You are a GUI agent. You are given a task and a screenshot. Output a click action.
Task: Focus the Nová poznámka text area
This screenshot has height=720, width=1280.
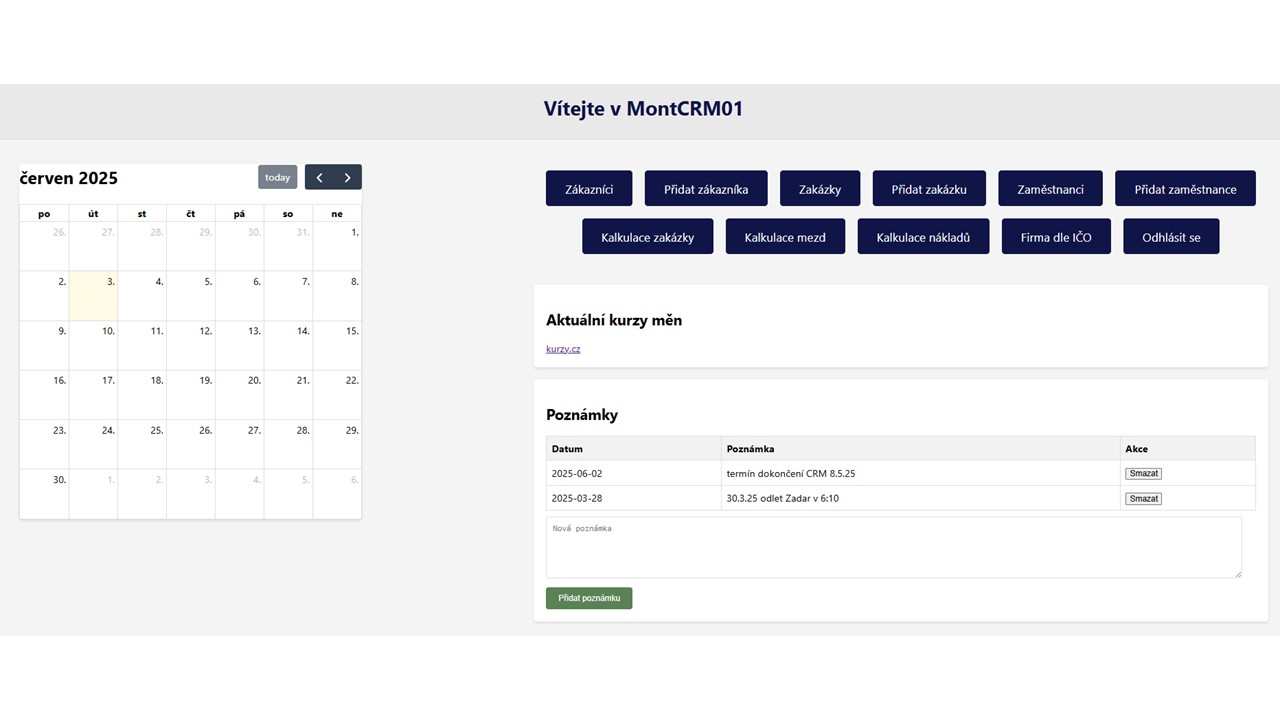pyautogui.click(x=894, y=547)
